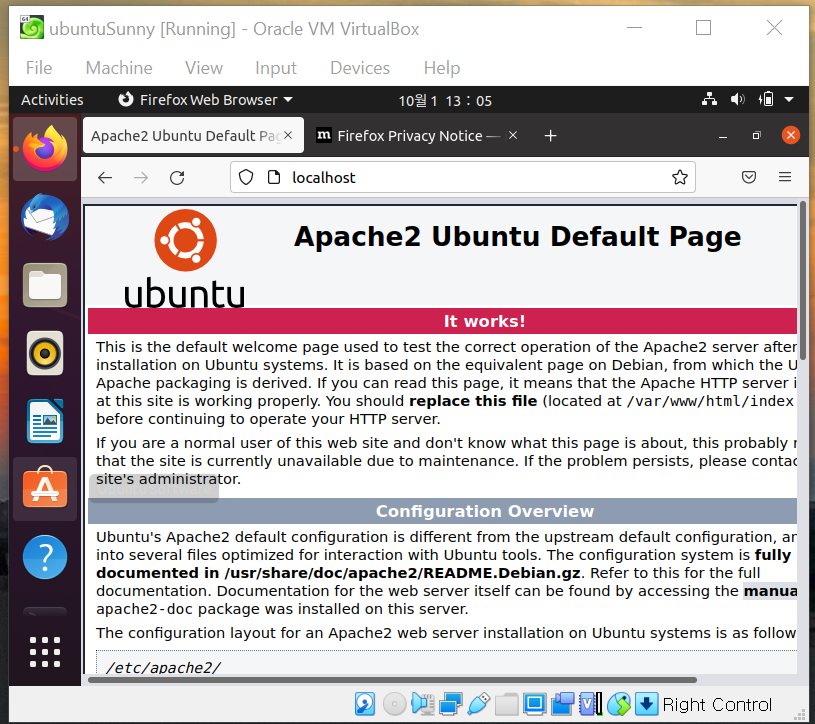Close the Firefox Privacy Notice tab
Image resolution: width=815 pixels, height=724 pixels.
pyautogui.click(x=513, y=135)
